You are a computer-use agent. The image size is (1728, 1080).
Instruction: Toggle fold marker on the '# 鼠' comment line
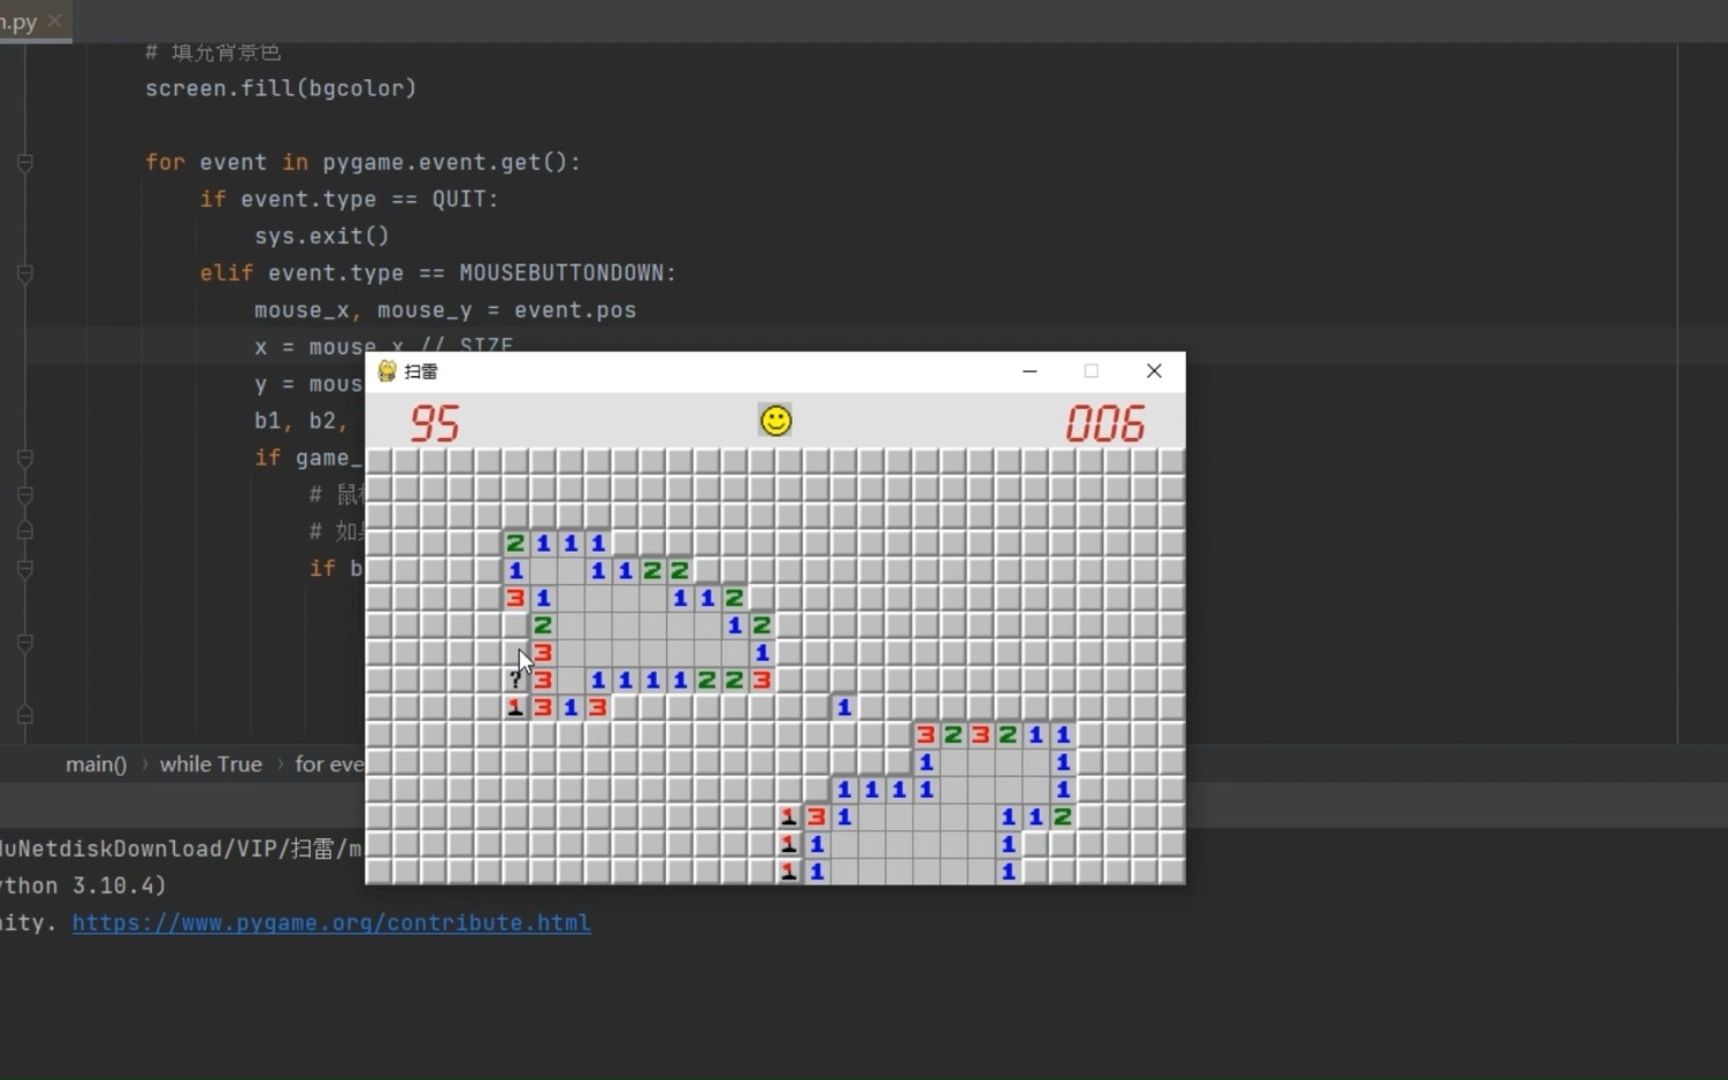tap(26, 495)
